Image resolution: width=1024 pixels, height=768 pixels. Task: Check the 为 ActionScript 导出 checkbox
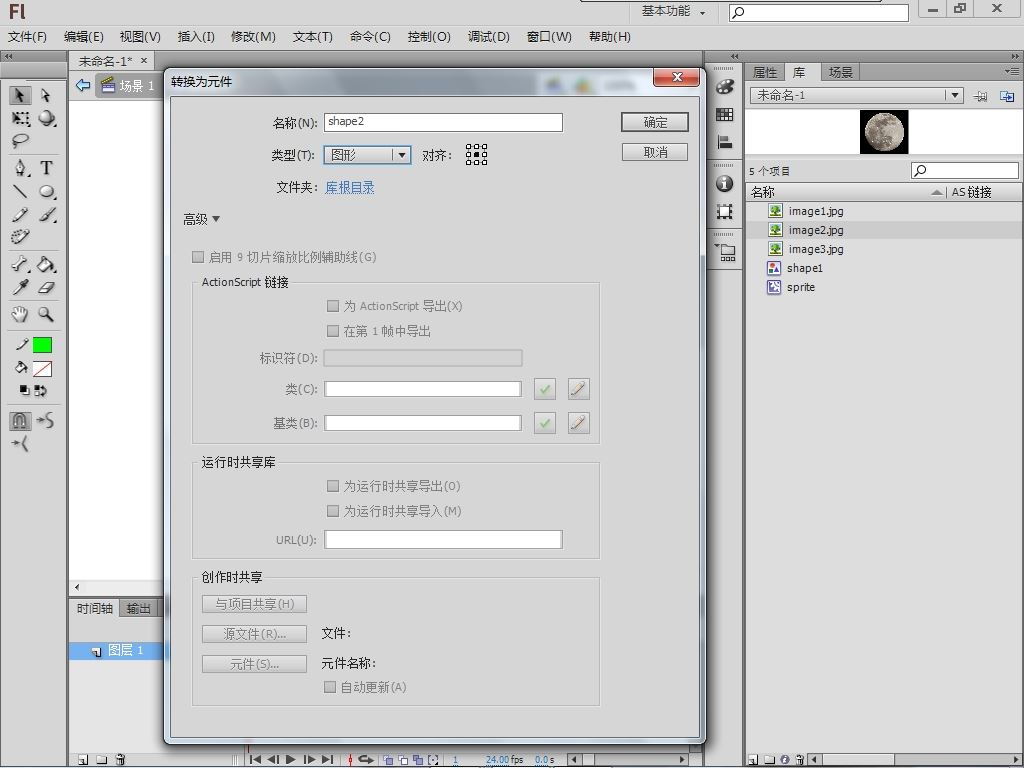(x=332, y=306)
